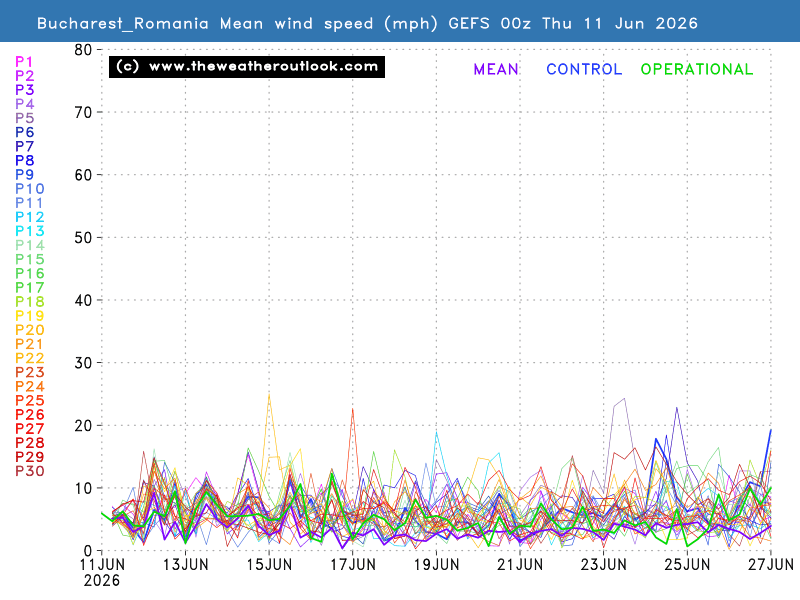This screenshot has height=600, width=800.
Task: Click the P6 legend label
Action: click(x=24, y=132)
